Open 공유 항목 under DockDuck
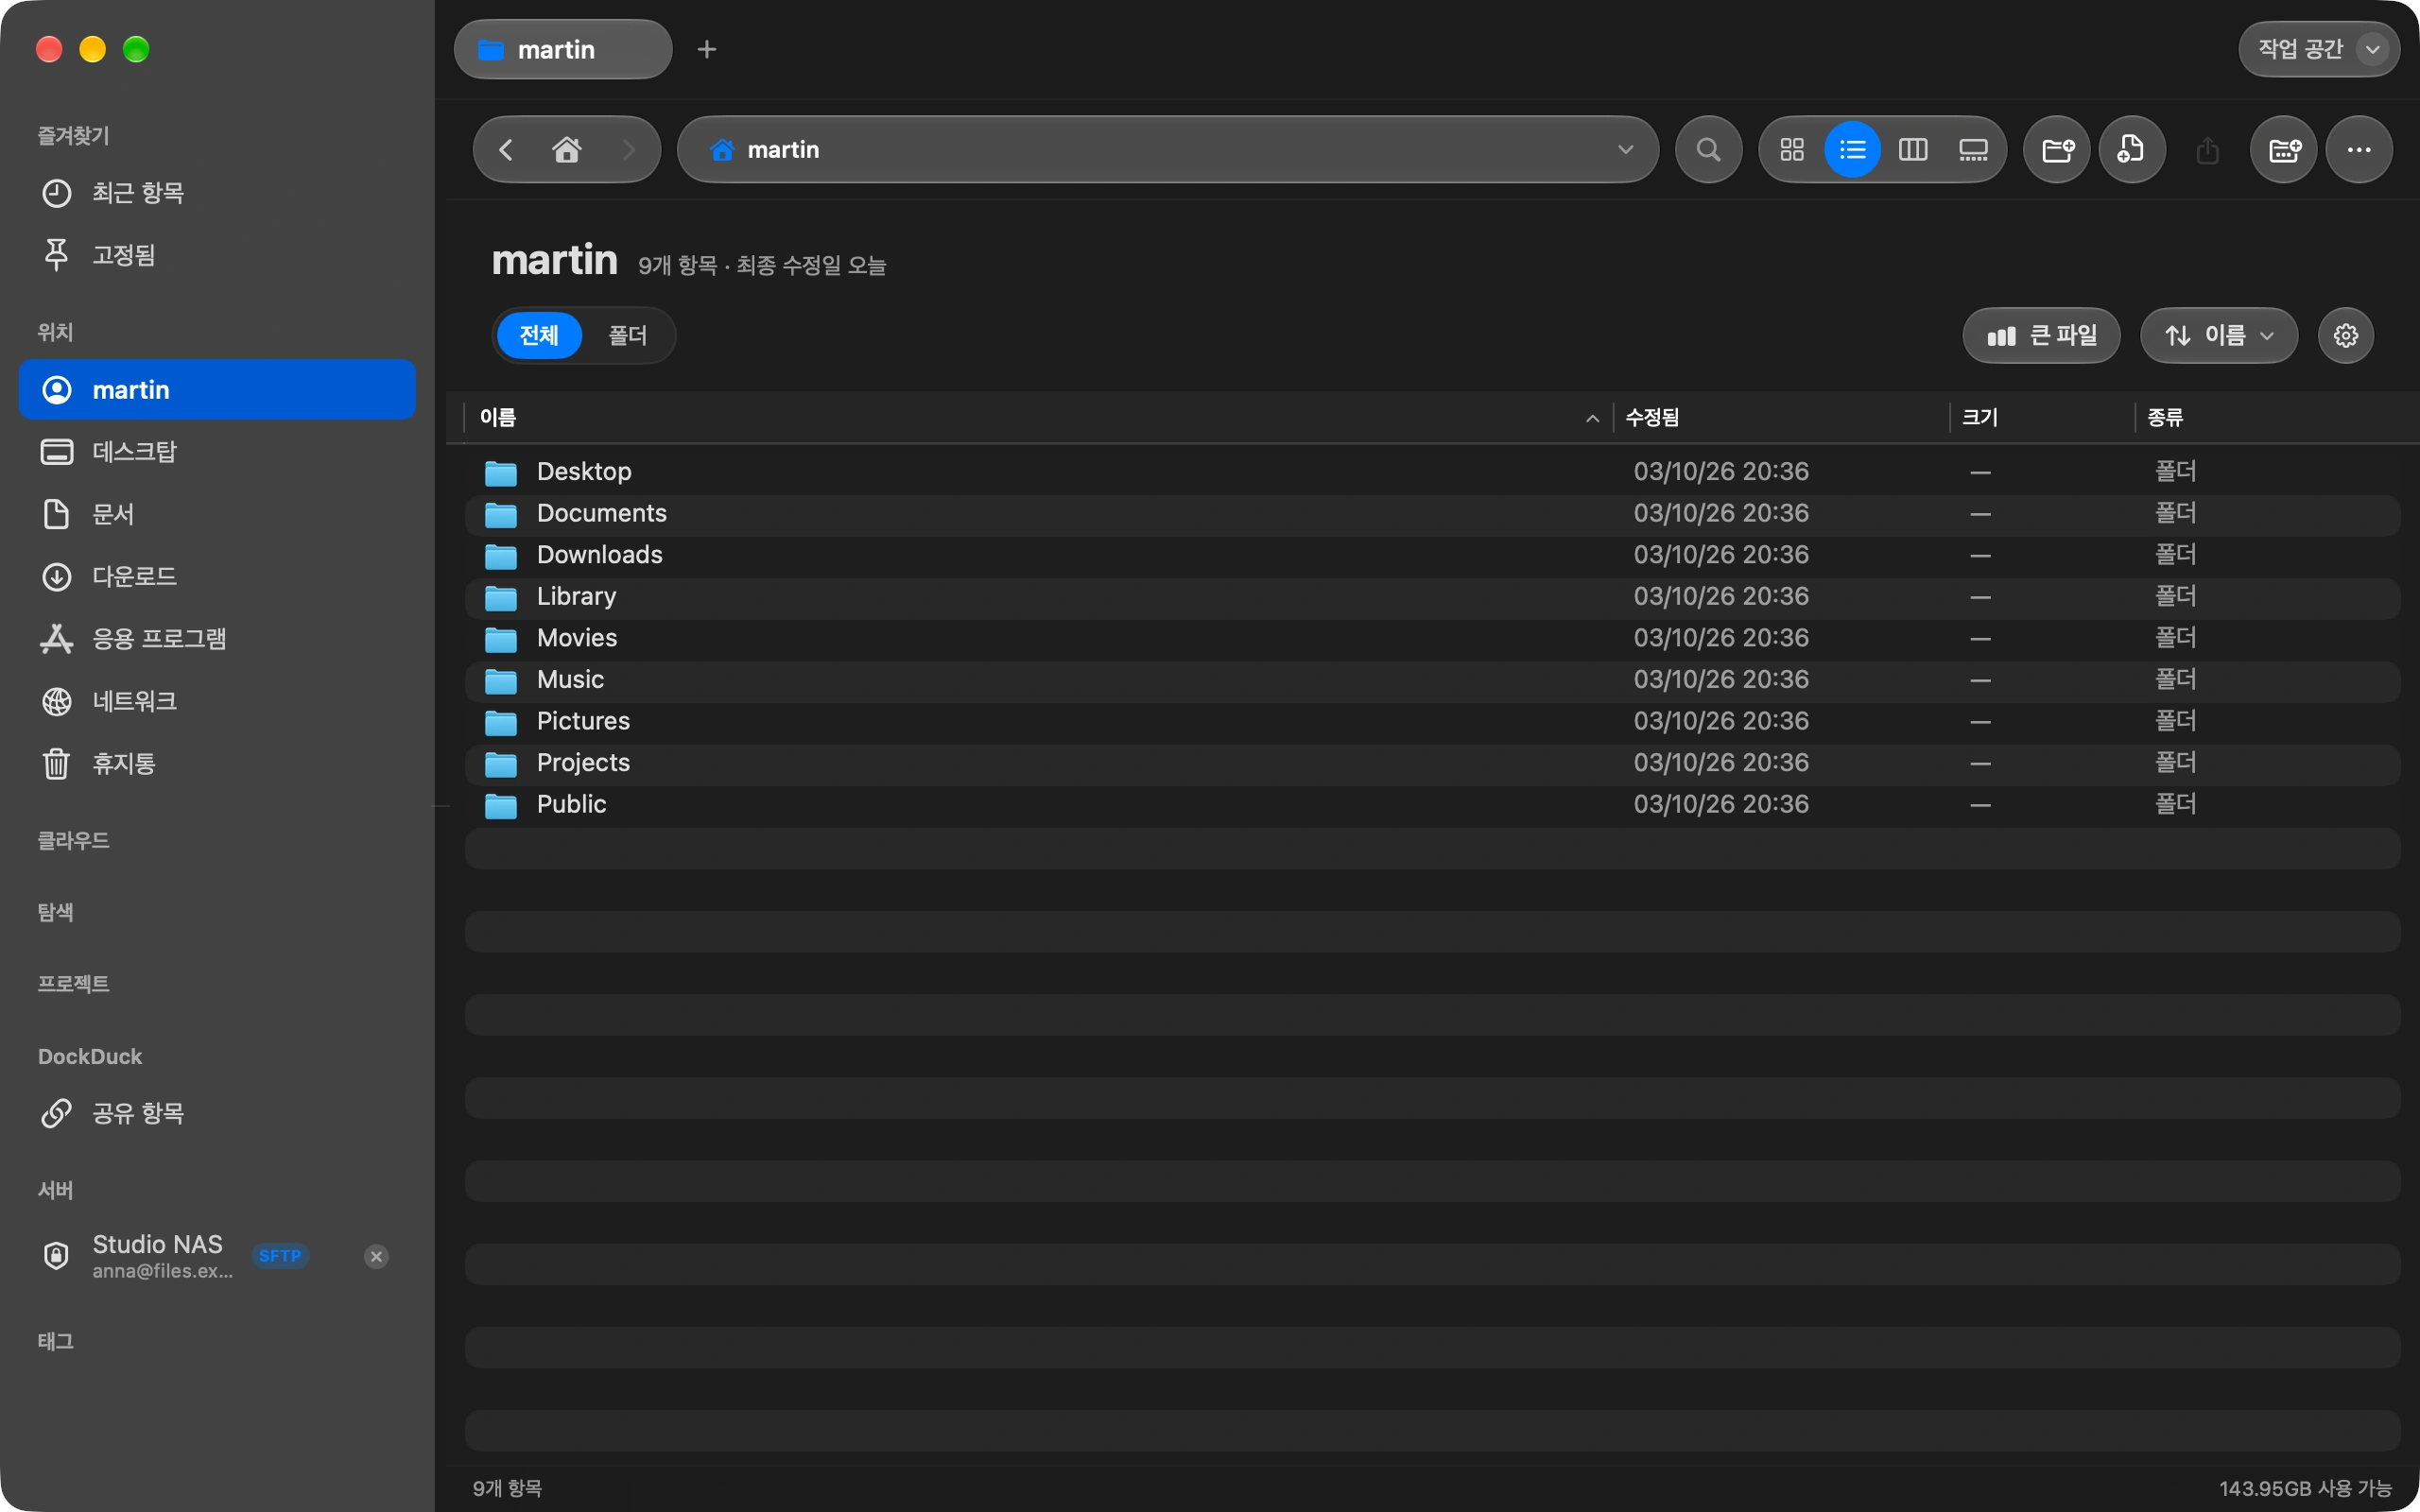The image size is (2420, 1512). tap(217, 1113)
